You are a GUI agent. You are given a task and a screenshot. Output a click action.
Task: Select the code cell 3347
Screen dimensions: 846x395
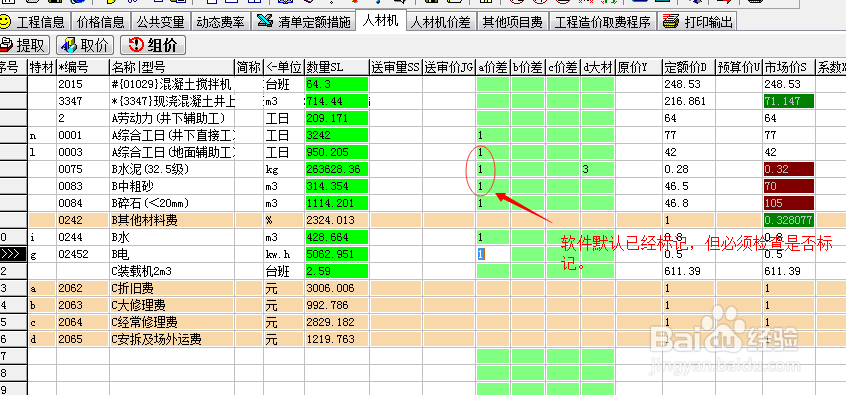pyautogui.click(x=83, y=101)
